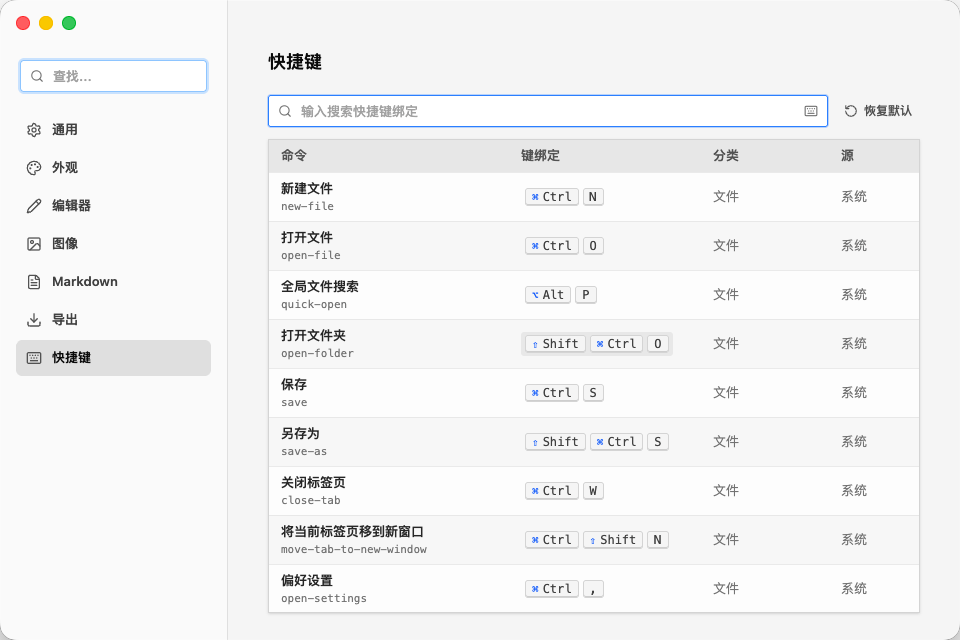Image resolution: width=960 pixels, height=640 pixels.
Task: Click the new-file command id
Action: pyautogui.click(x=307, y=206)
